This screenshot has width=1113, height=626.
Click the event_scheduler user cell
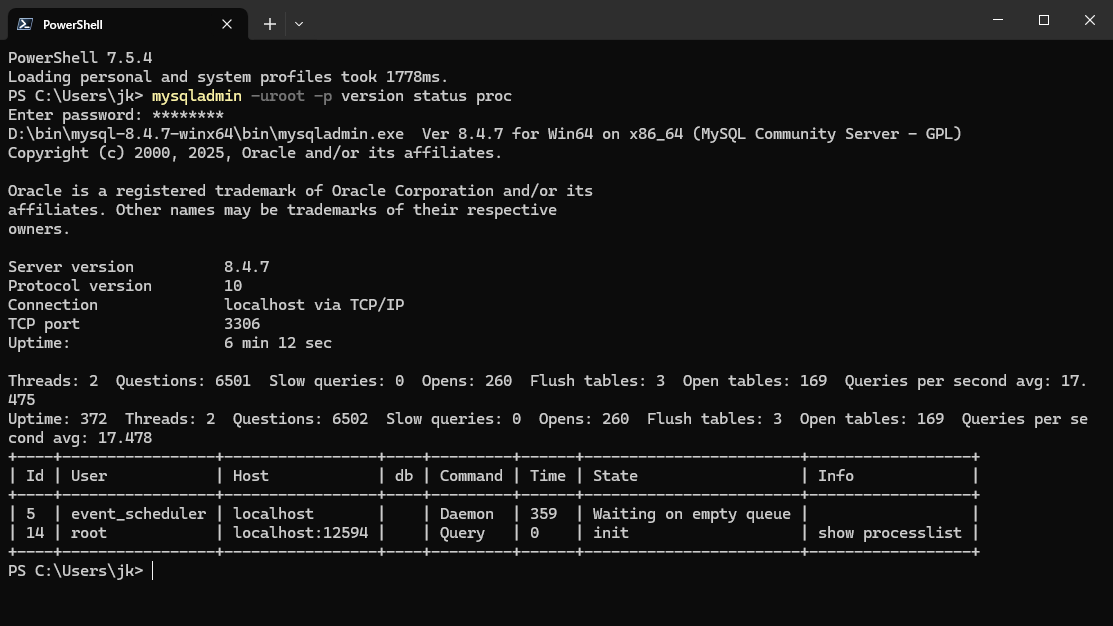pos(138,514)
